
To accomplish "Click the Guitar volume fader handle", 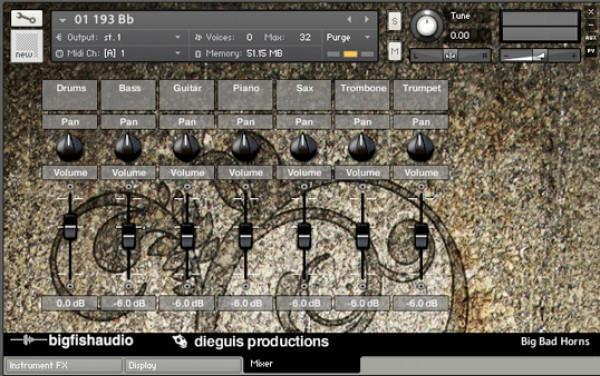I will (x=187, y=236).
